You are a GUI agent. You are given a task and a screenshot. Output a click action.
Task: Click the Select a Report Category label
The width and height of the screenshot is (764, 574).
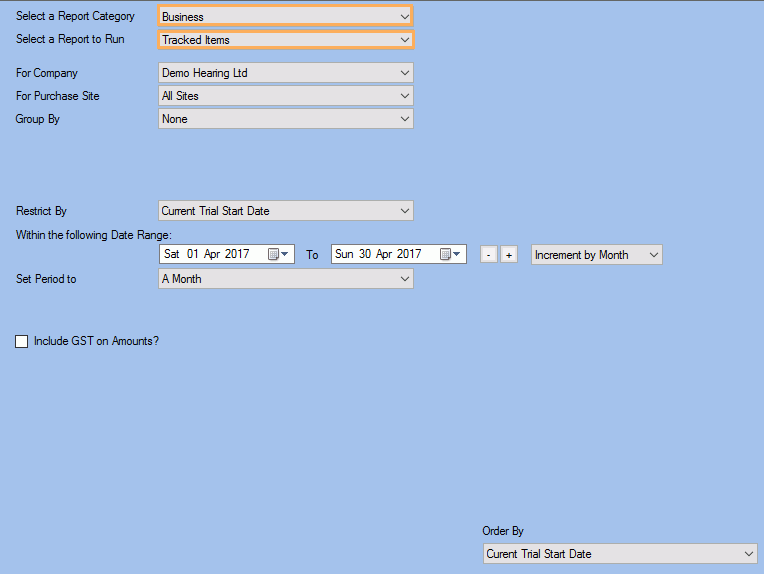[75, 16]
